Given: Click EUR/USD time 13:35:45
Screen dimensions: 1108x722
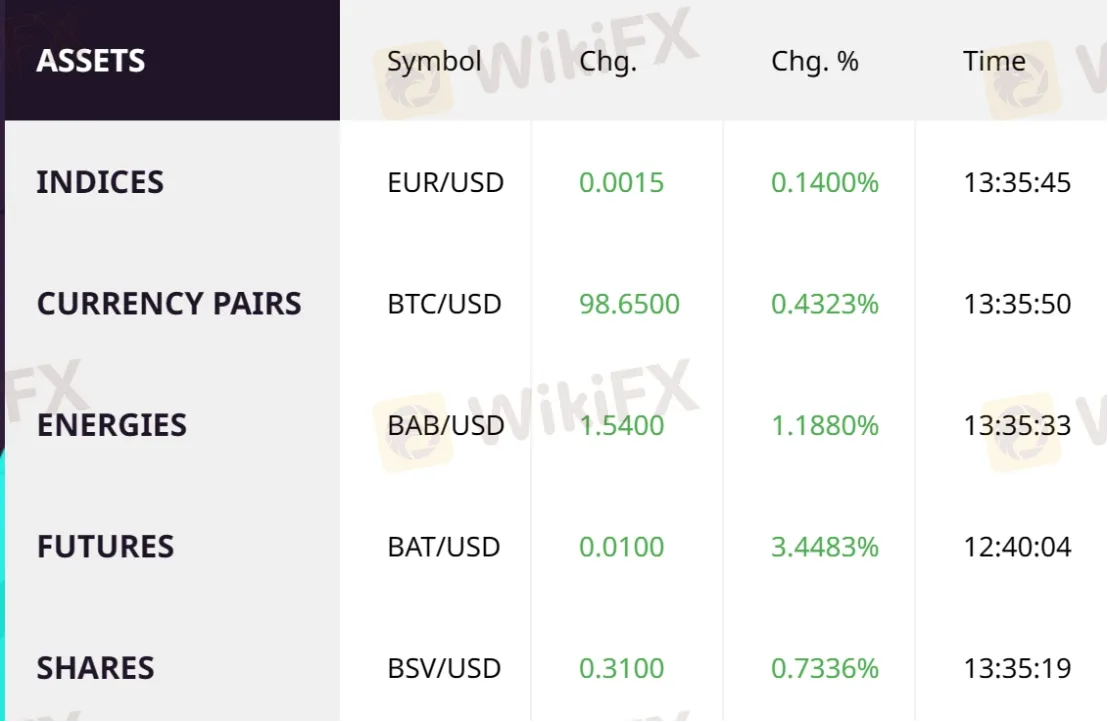Looking at the screenshot, I should click(x=1017, y=183).
